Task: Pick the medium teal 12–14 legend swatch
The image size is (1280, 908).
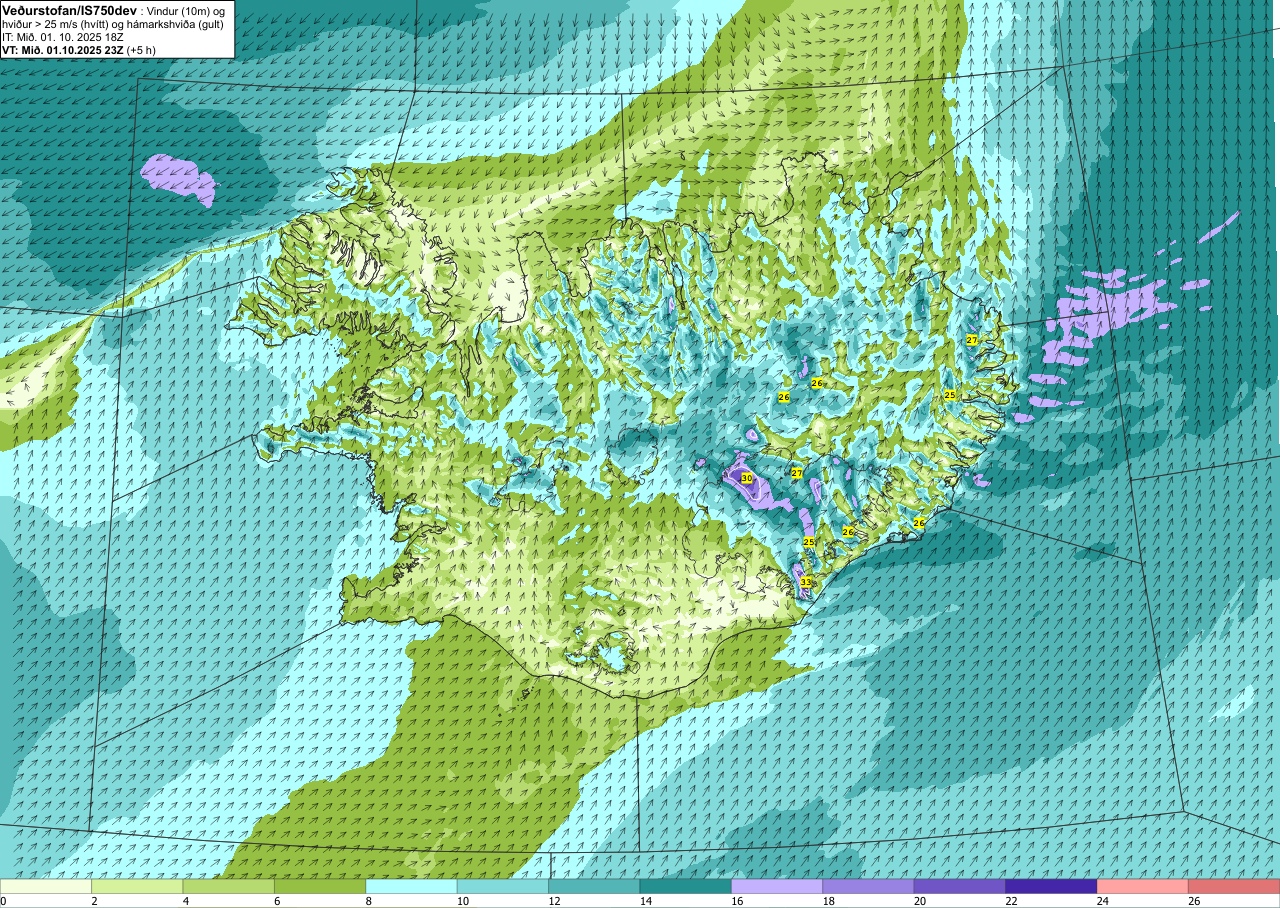Action: (x=594, y=887)
